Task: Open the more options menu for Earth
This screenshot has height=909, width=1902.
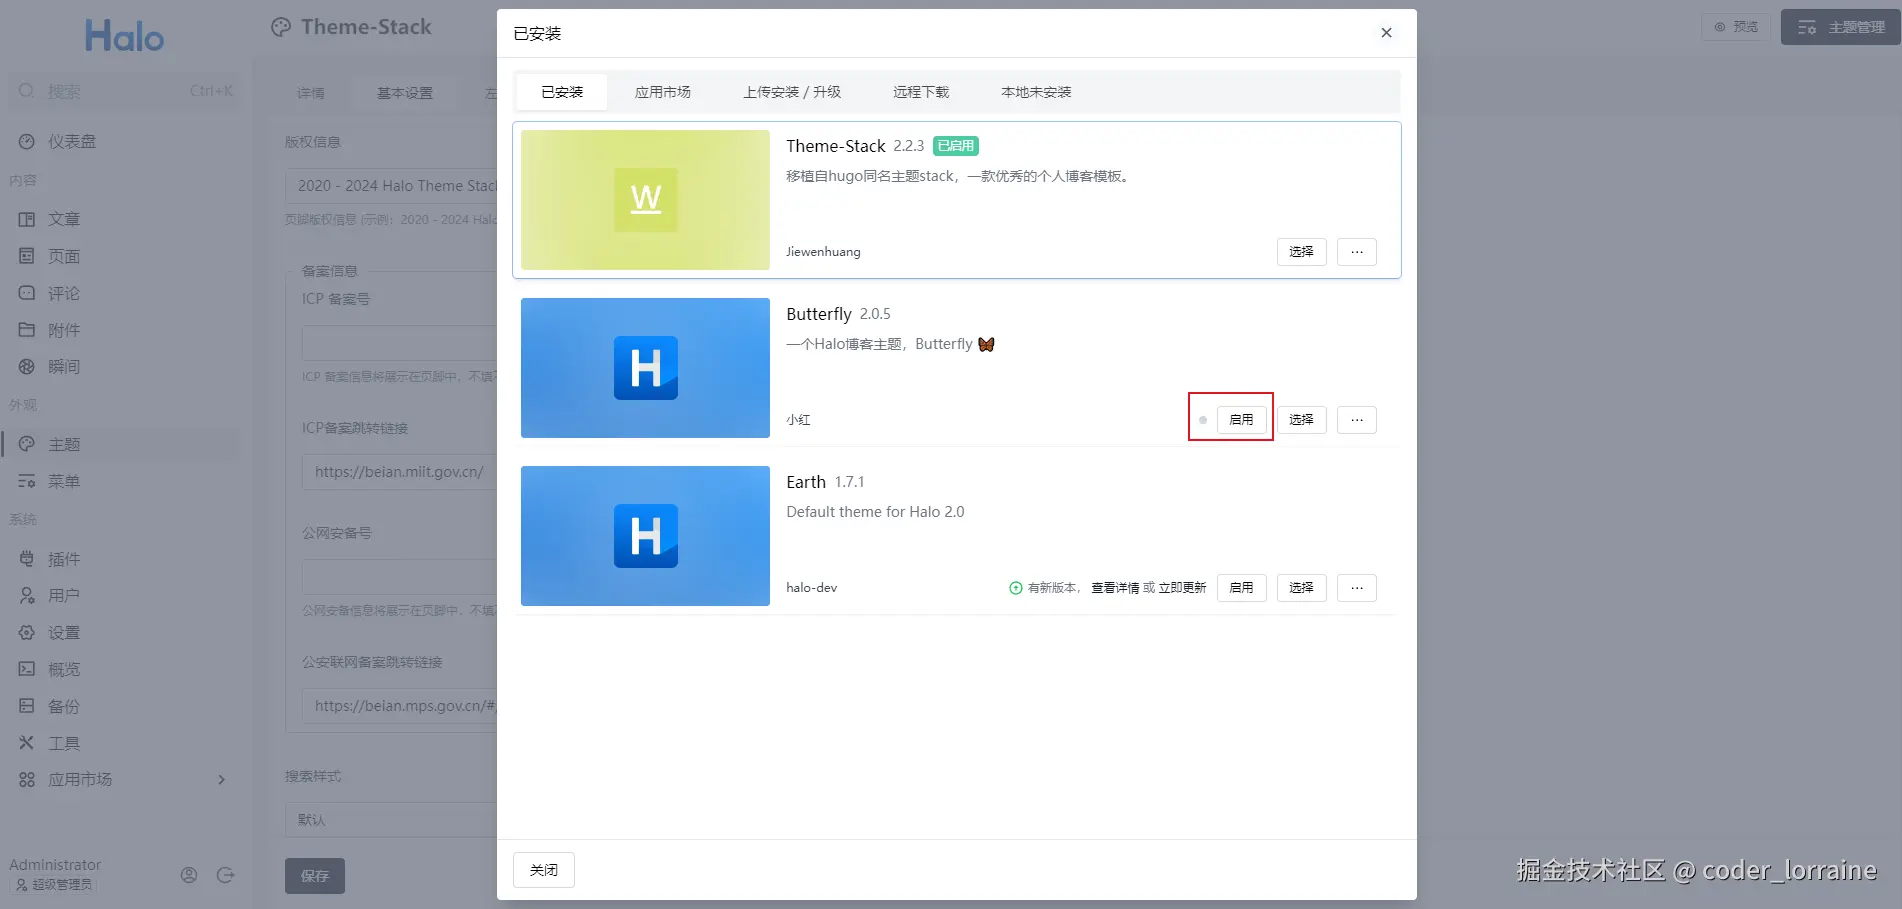Action: coord(1357,588)
